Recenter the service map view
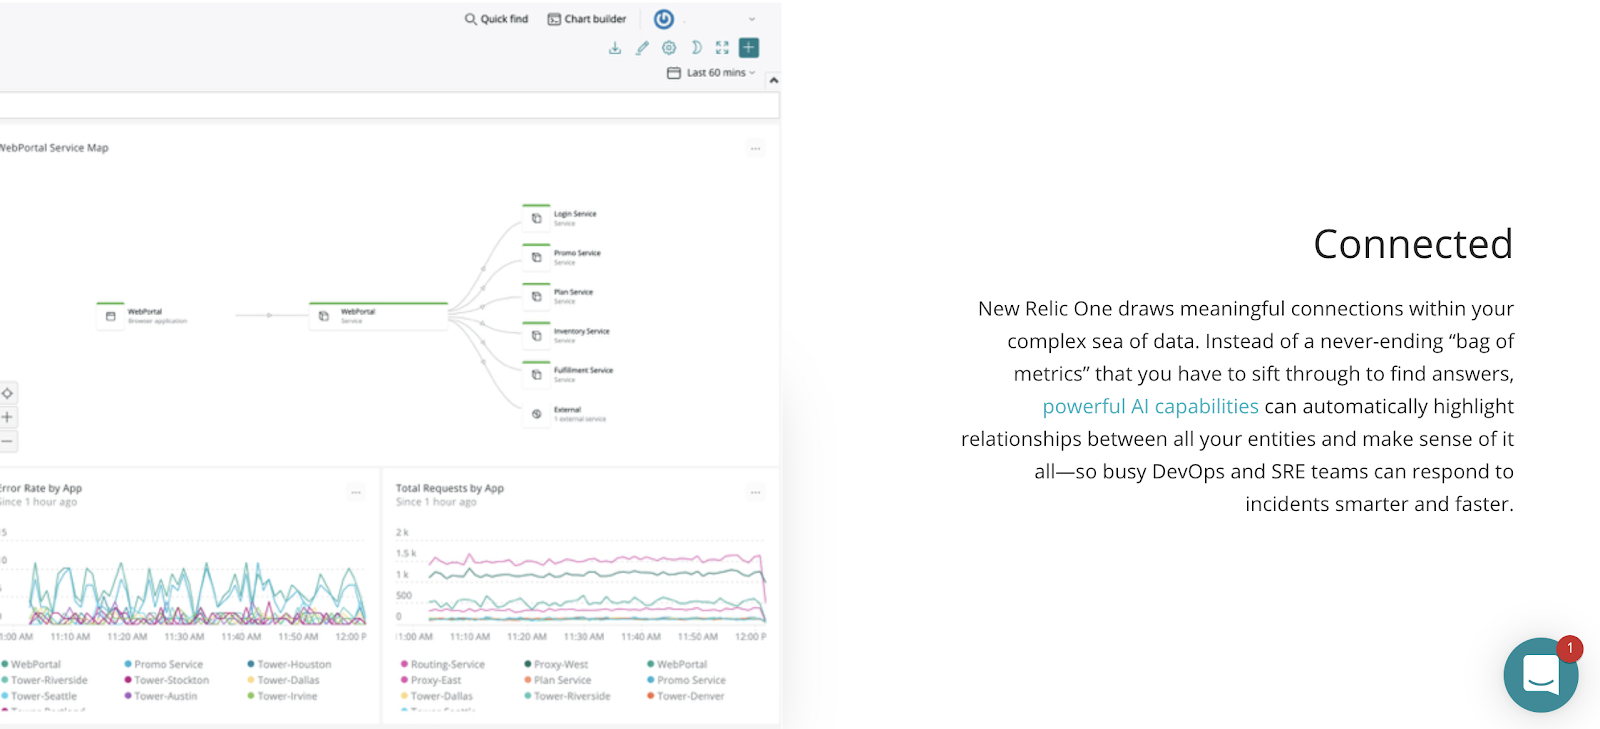1600x729 pixels. click(7, 393)
